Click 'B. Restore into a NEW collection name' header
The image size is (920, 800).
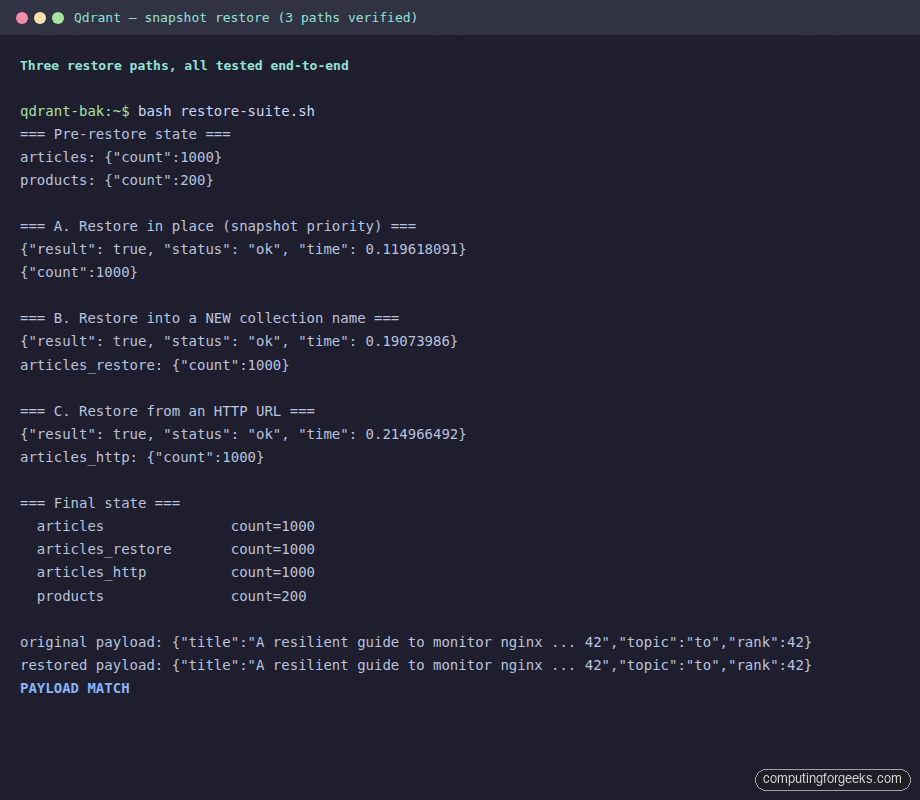tap(209, 318)
